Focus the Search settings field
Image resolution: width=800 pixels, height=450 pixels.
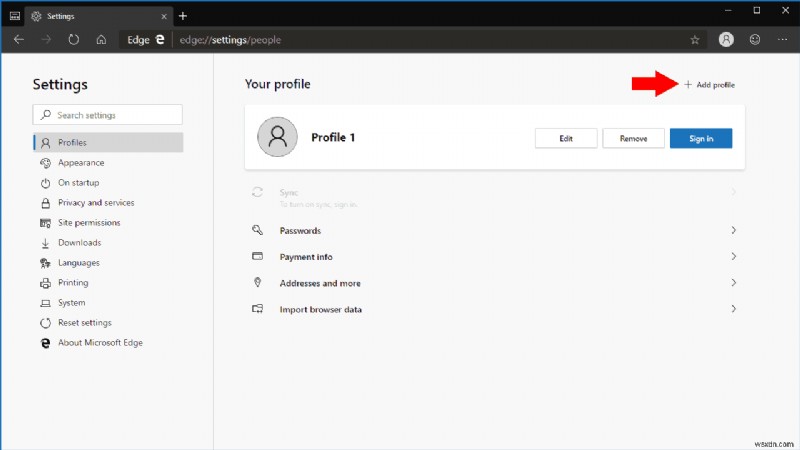(x=108, y=115)
